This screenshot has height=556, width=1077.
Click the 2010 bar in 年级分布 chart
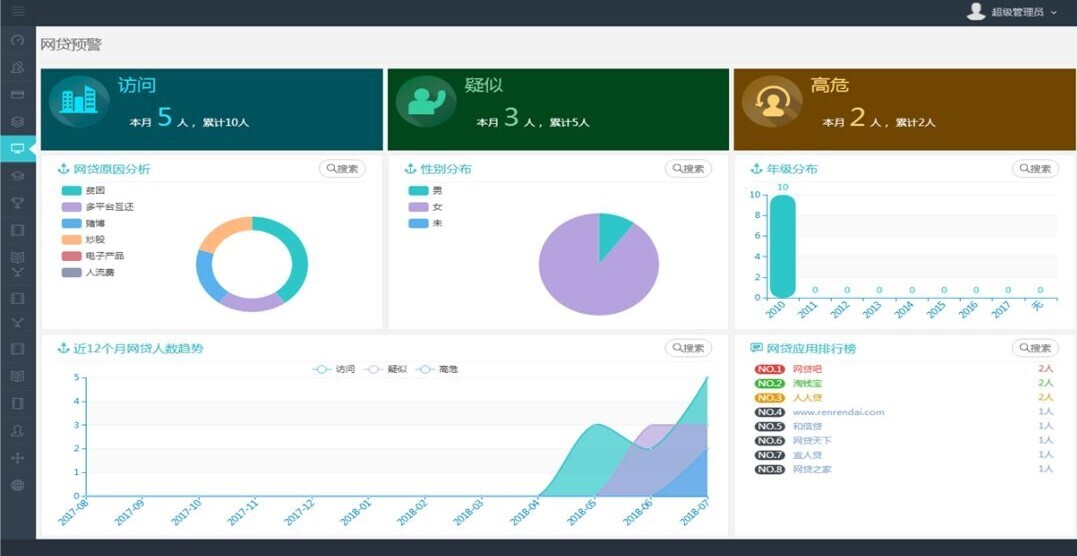pos(782,246)
